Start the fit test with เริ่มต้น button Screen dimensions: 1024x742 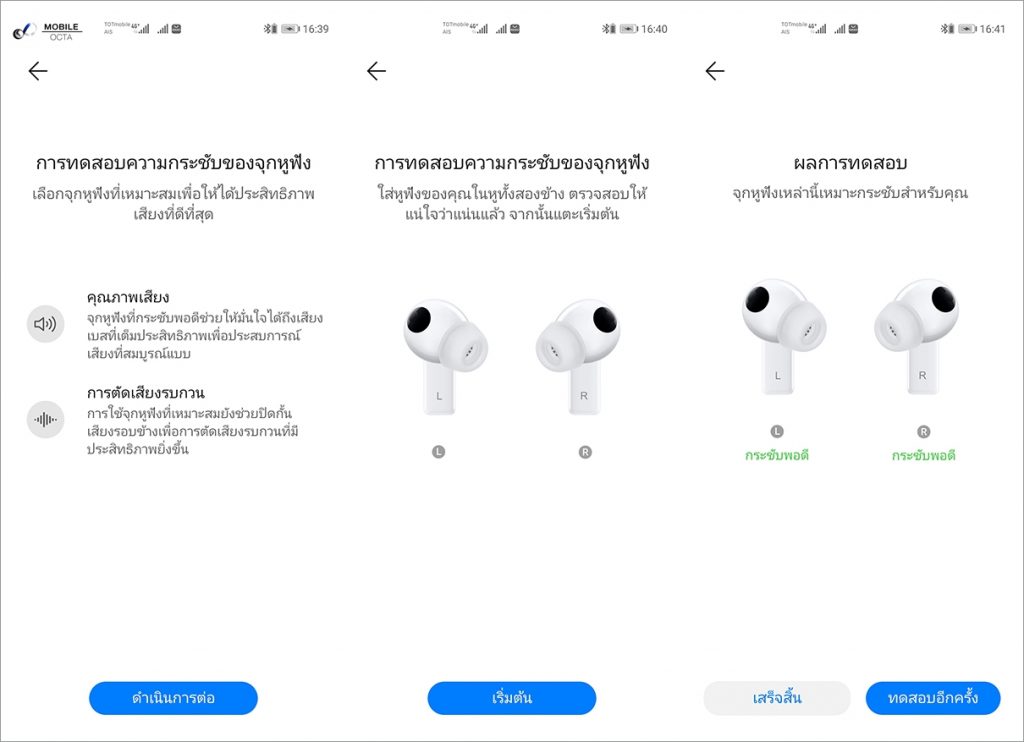tap(512, 698)
